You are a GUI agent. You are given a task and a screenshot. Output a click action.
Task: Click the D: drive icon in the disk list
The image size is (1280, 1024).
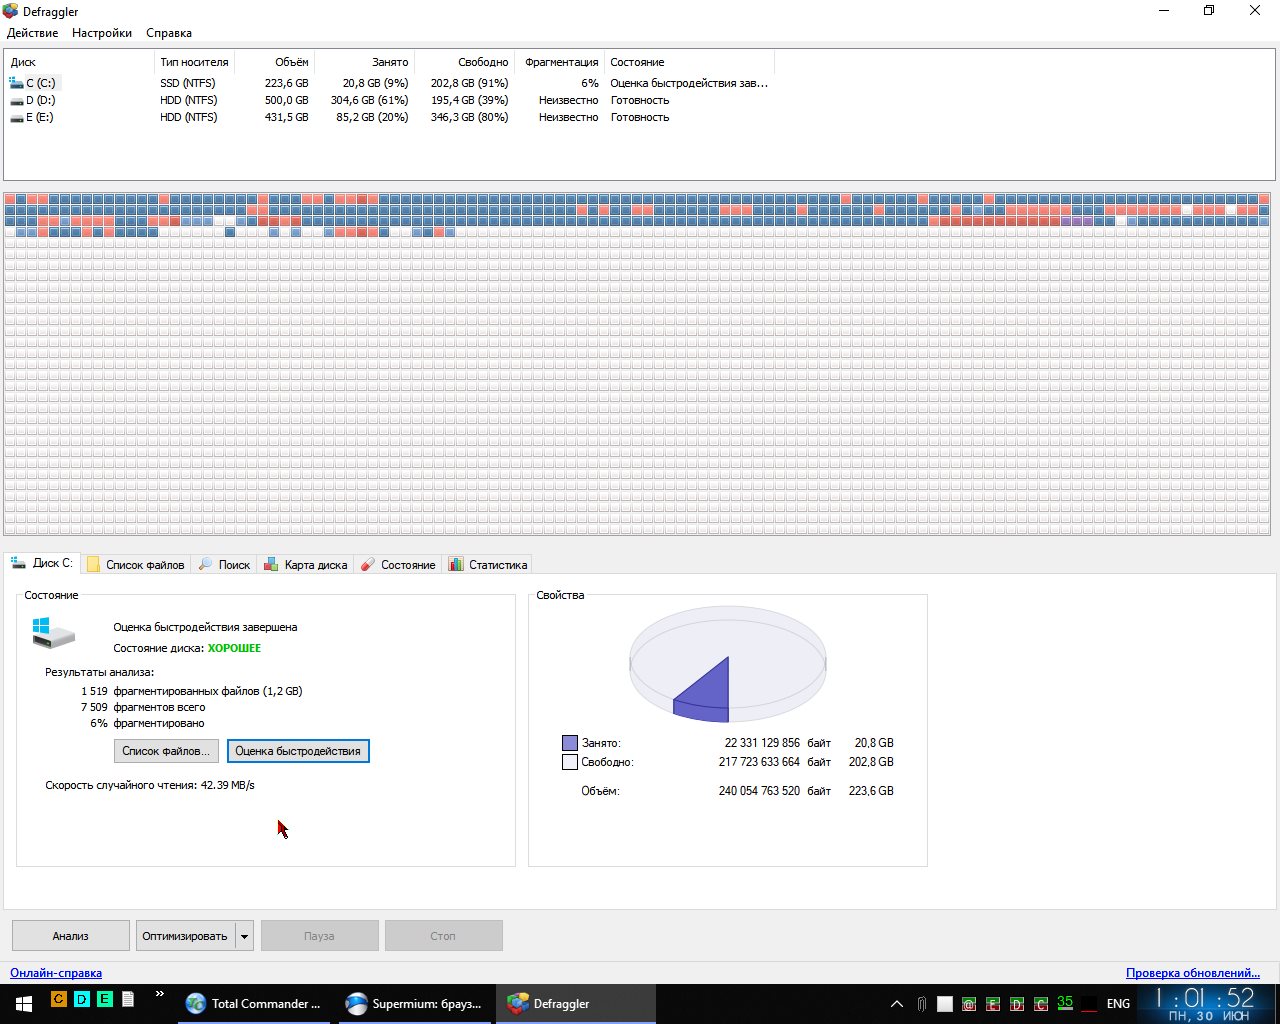coord(16,100)
